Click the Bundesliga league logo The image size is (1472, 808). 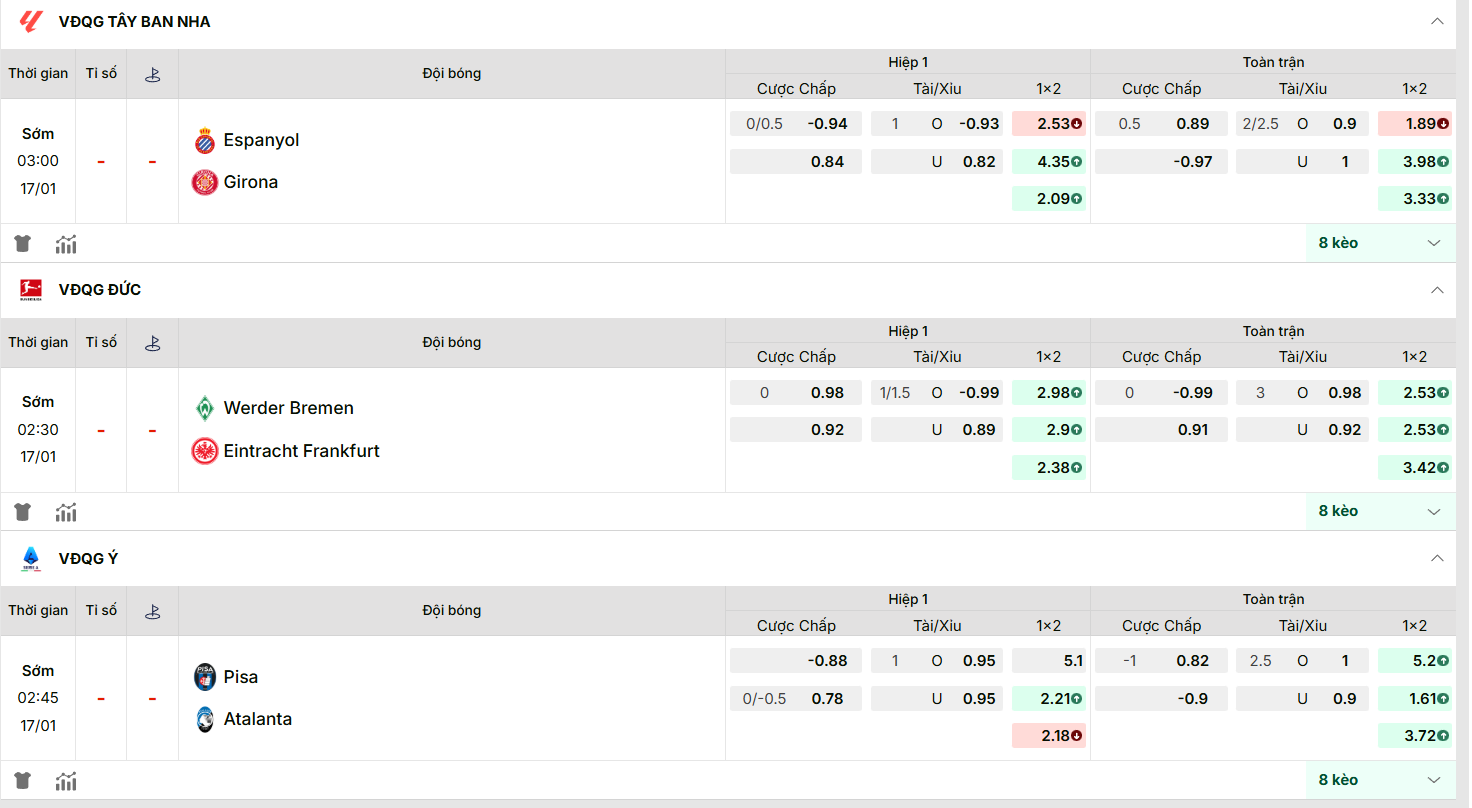click(30, 290)
